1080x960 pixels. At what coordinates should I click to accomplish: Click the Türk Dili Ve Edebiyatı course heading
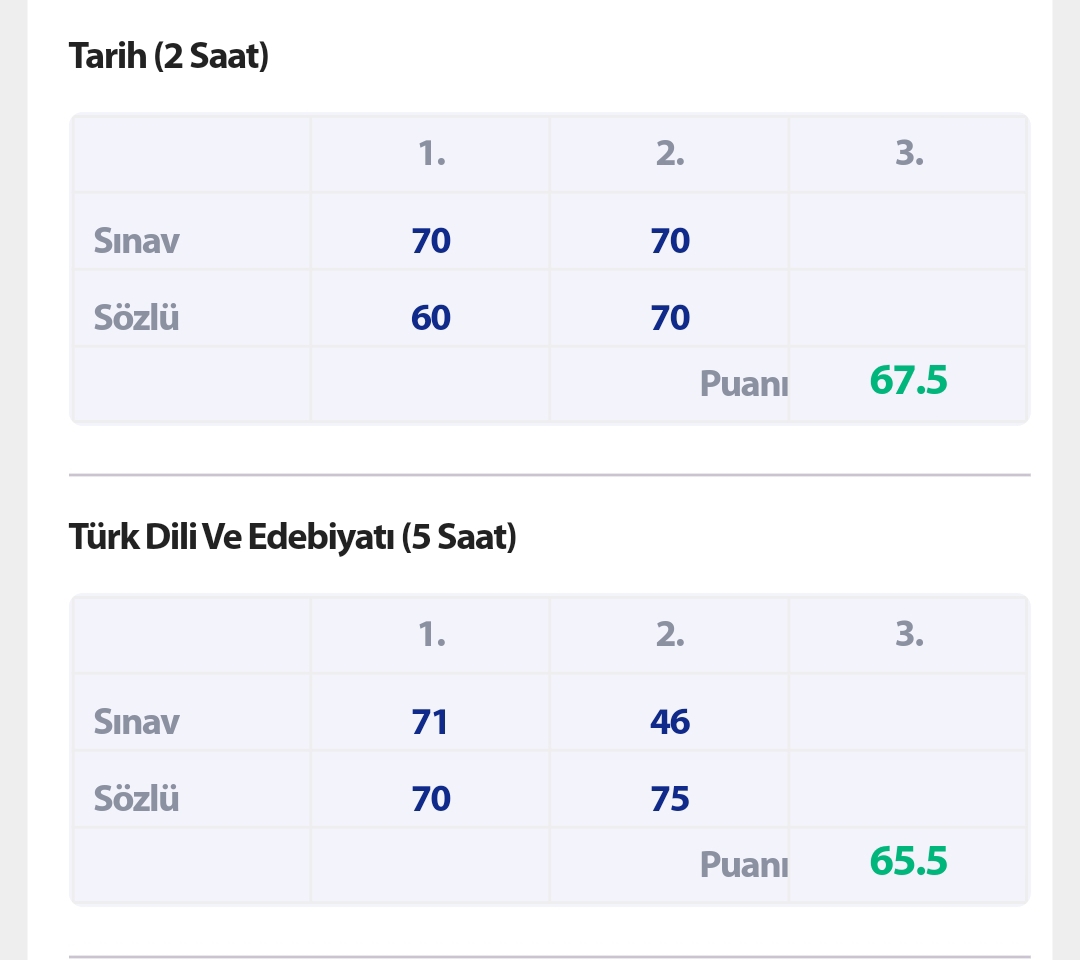[292, 537]
